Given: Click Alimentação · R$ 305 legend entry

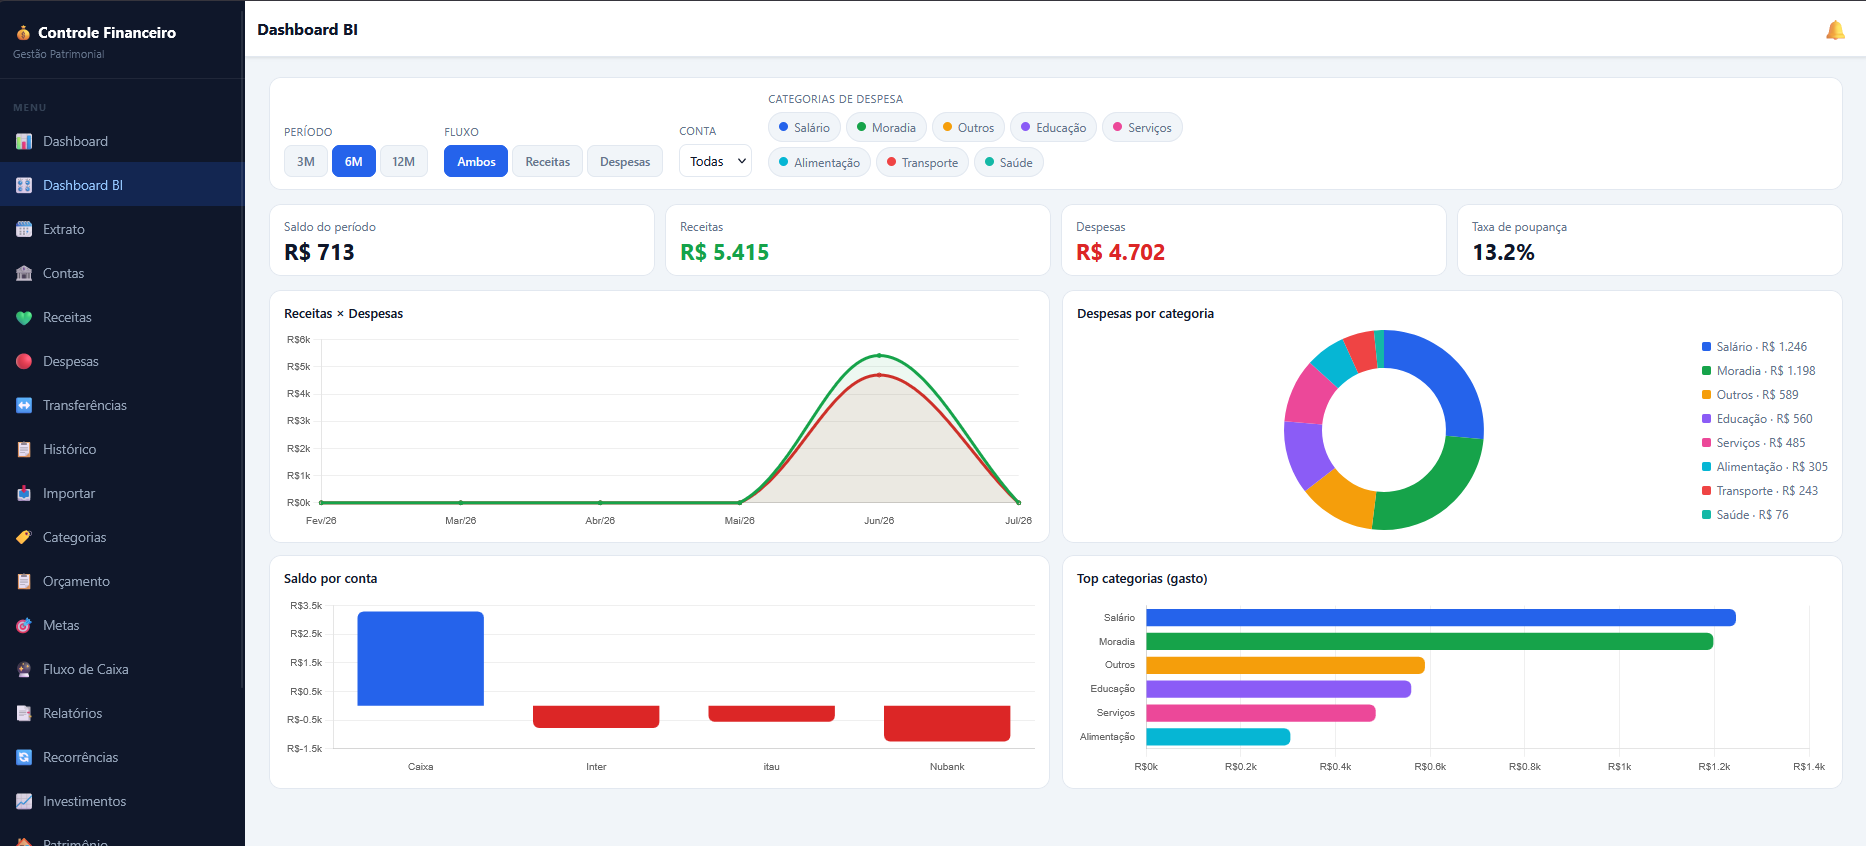Looking at the screenshot, I should 1765,467.
